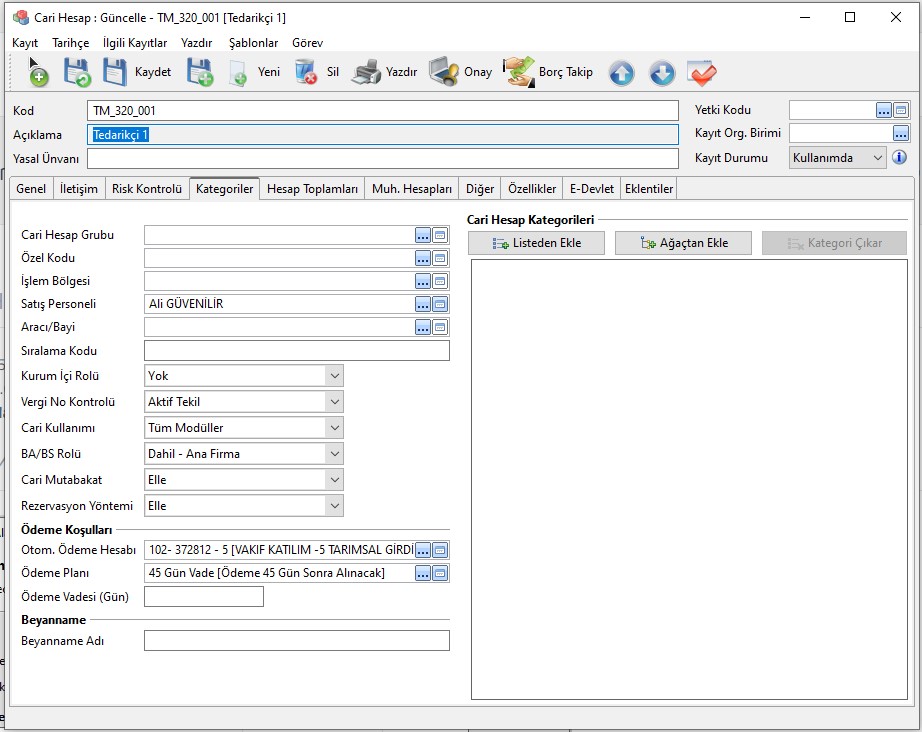922x732 pixels.
Task: Open the Vergi No Kontrolü dropdown
Action: pyautogui.click(x=334, y=402)
